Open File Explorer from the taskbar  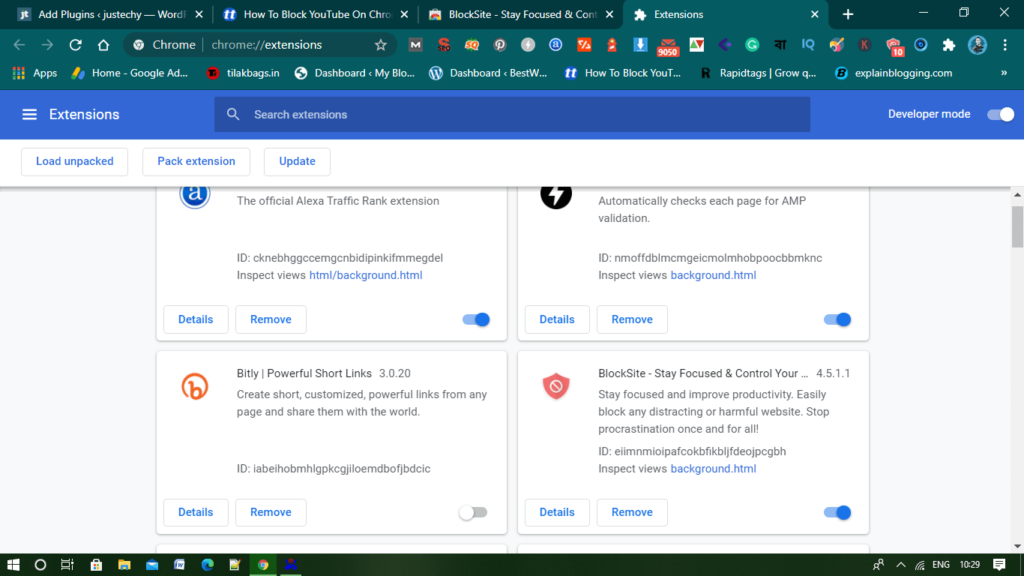click(x=124, y=565)
